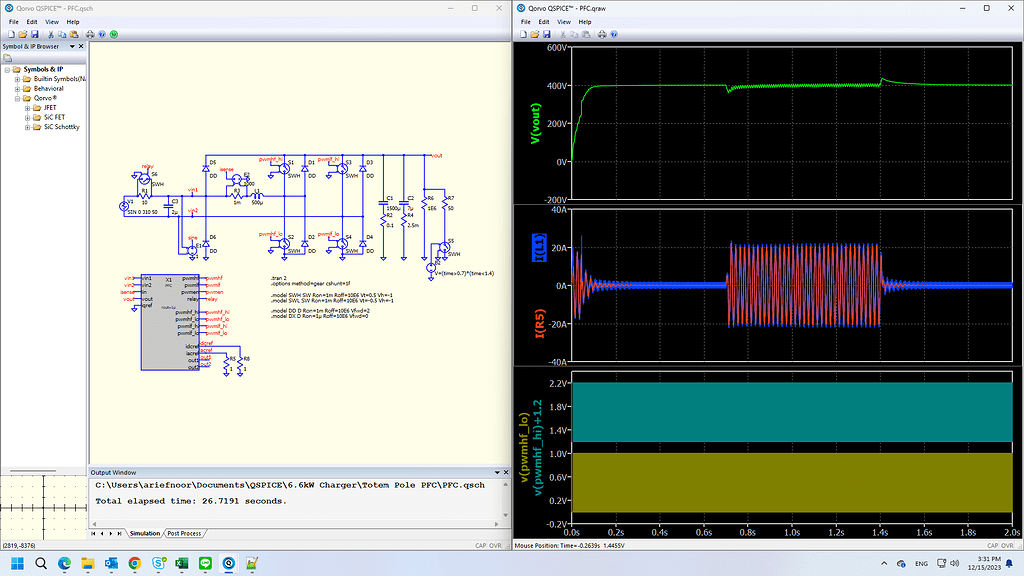Click the Paste toolbar icon

(x=73, y=35)
